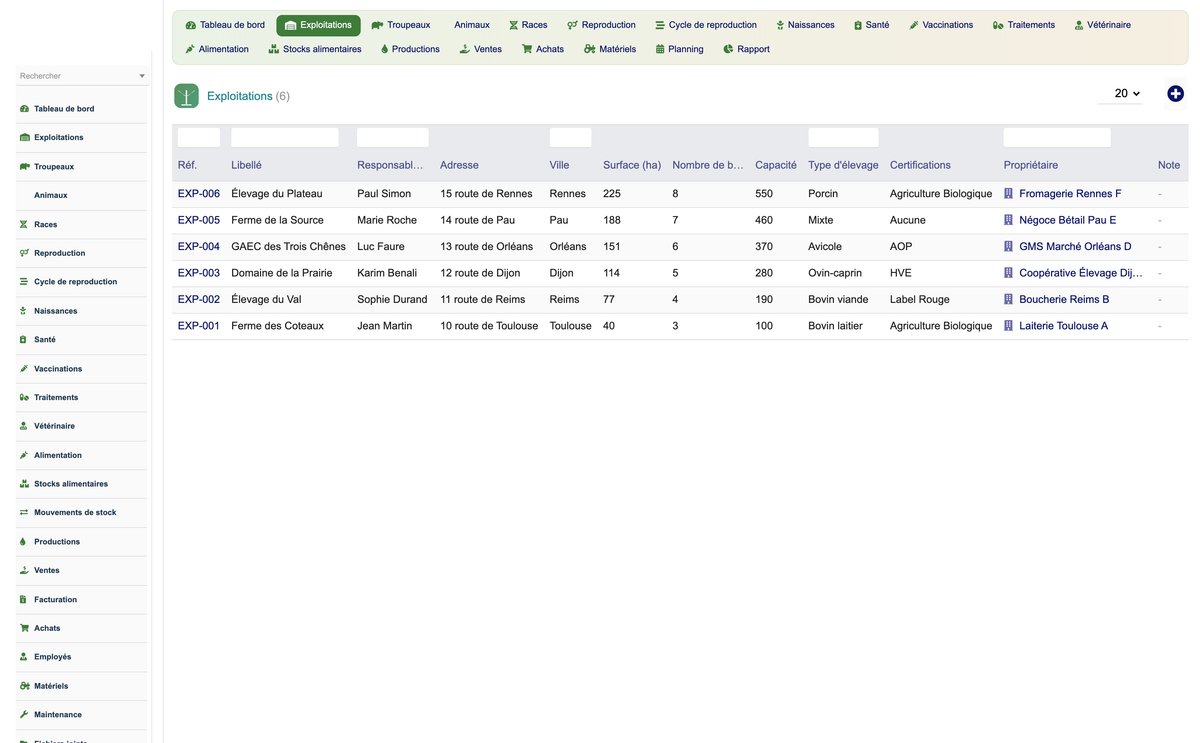This screenshot has width=1200, height=743.
Task: Click the Matériels tractor sidebar icon
Action: [24, 686]
